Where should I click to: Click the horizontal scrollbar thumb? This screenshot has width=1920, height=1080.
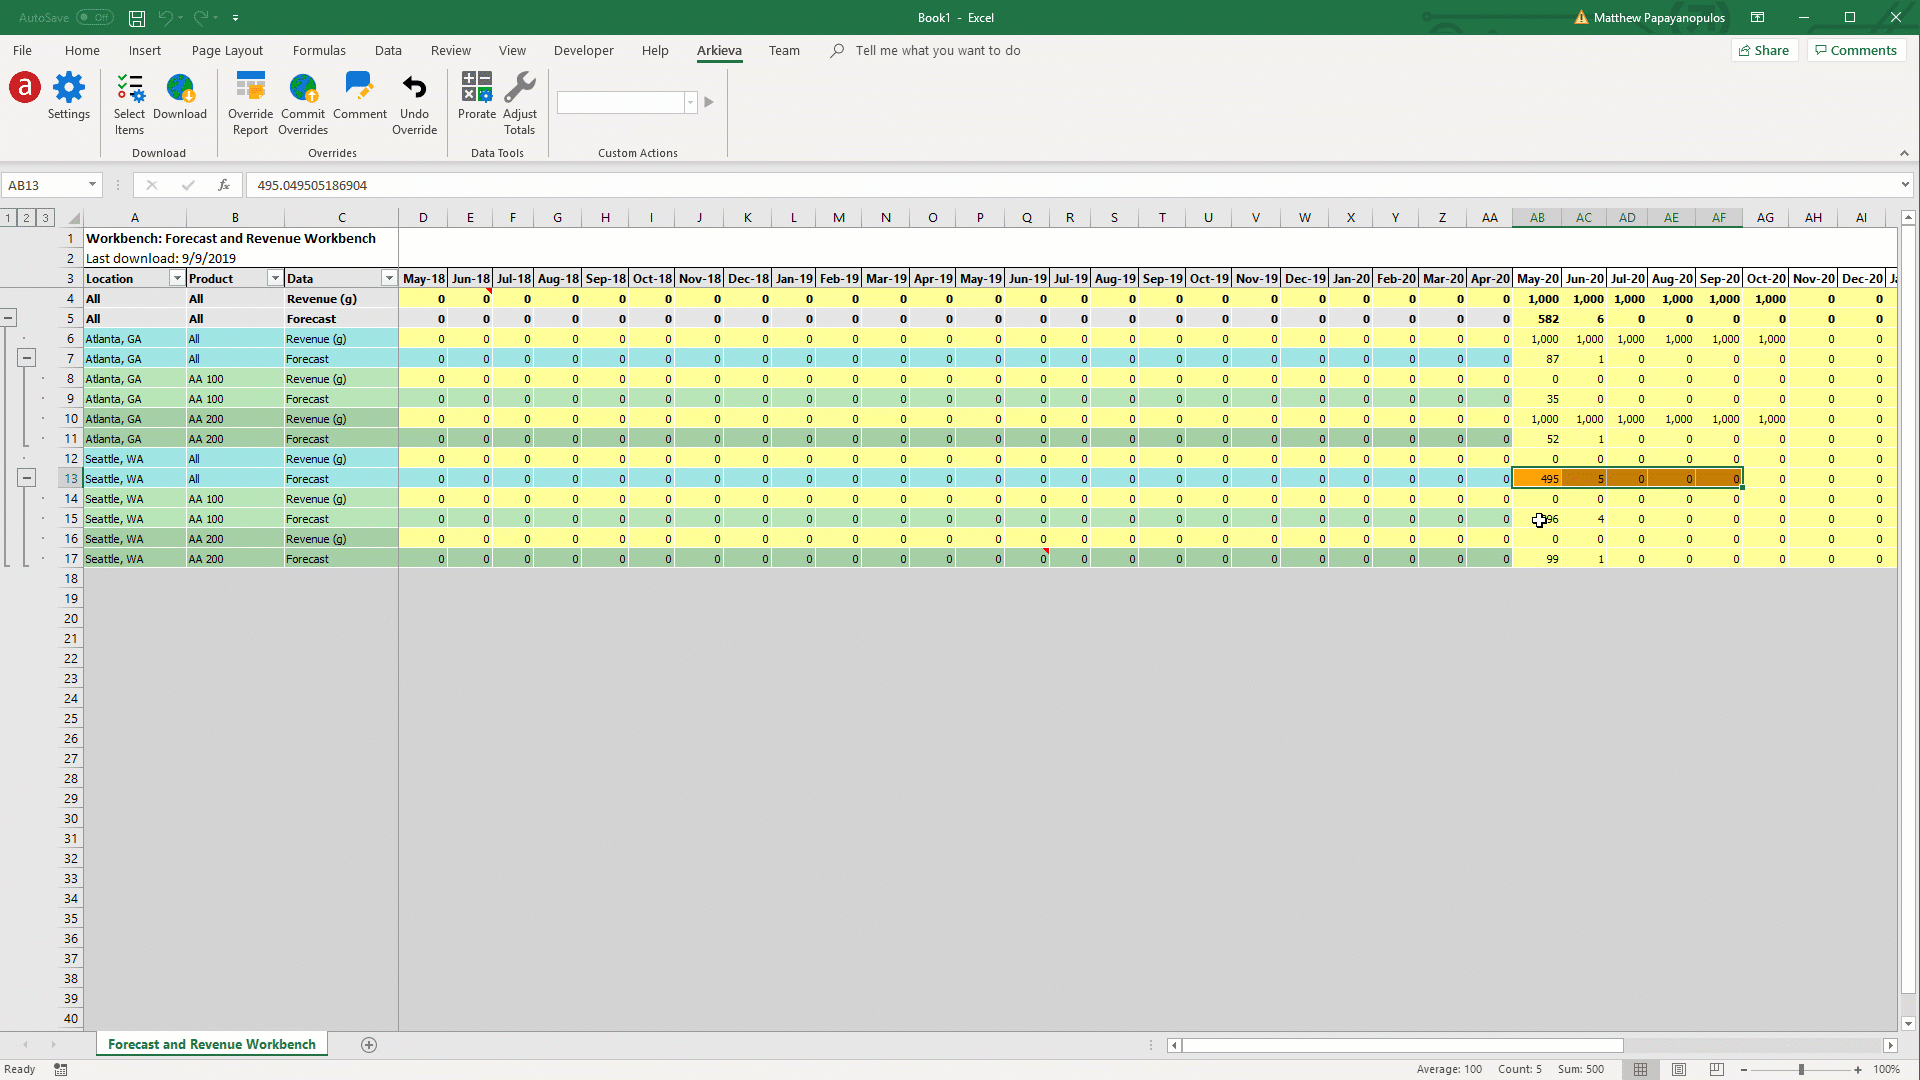pyautogui.click(x=1403, y=1045)
